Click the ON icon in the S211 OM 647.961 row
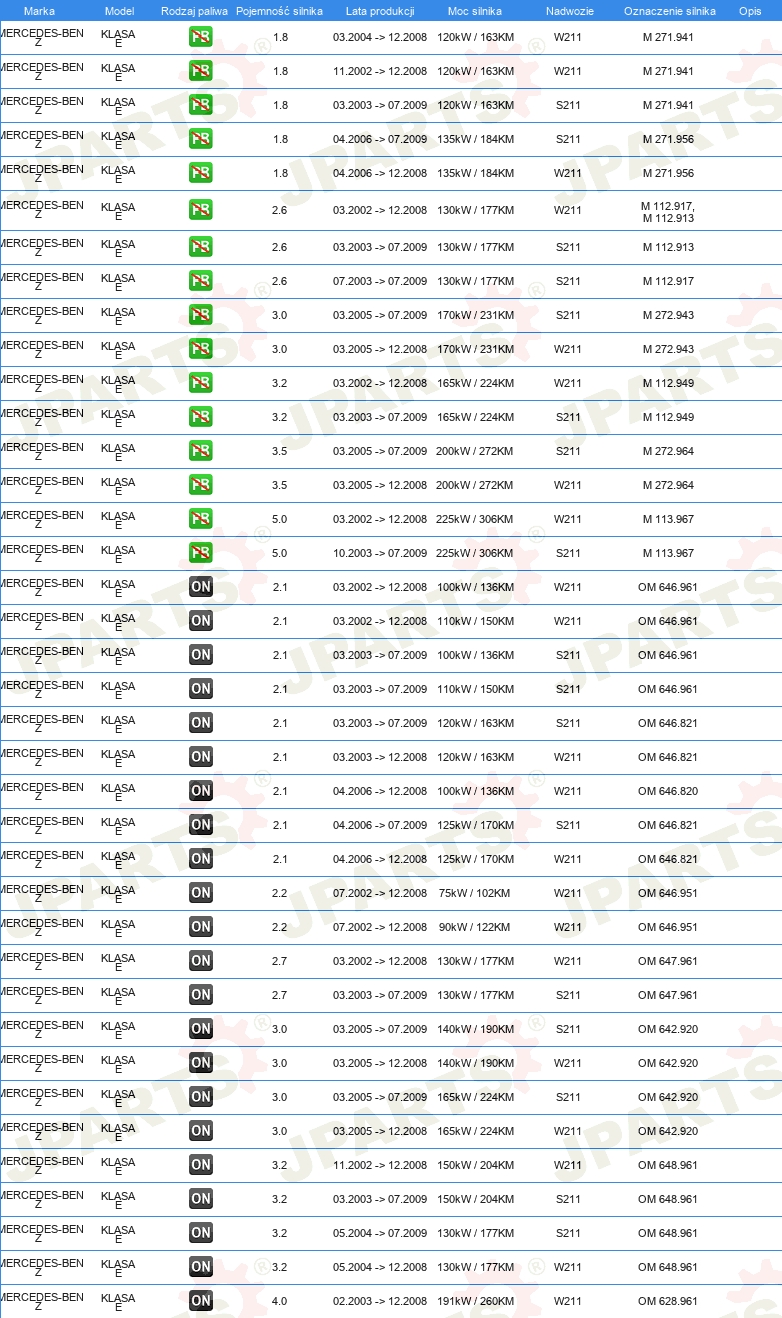Viewport: 782px width, 1318px height. [x=200, y=996]
